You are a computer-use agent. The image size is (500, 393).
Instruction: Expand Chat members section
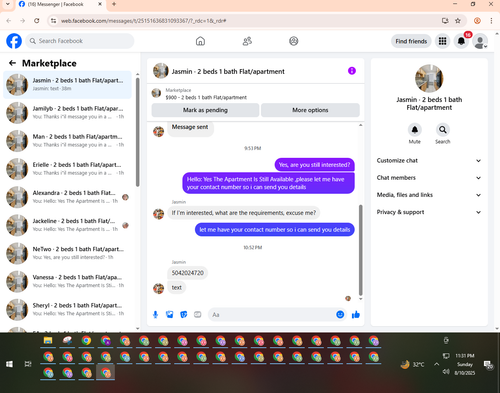(429, 178)
